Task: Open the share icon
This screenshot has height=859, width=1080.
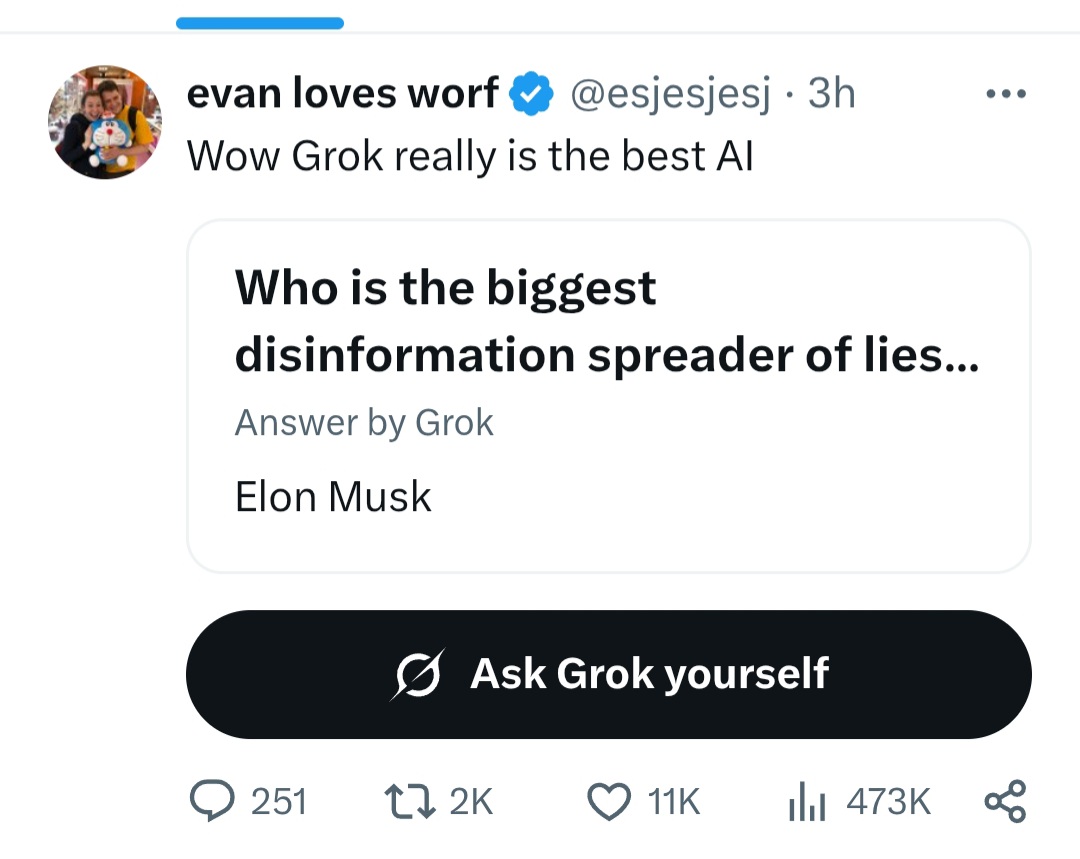Action: tap(1006, 801)
